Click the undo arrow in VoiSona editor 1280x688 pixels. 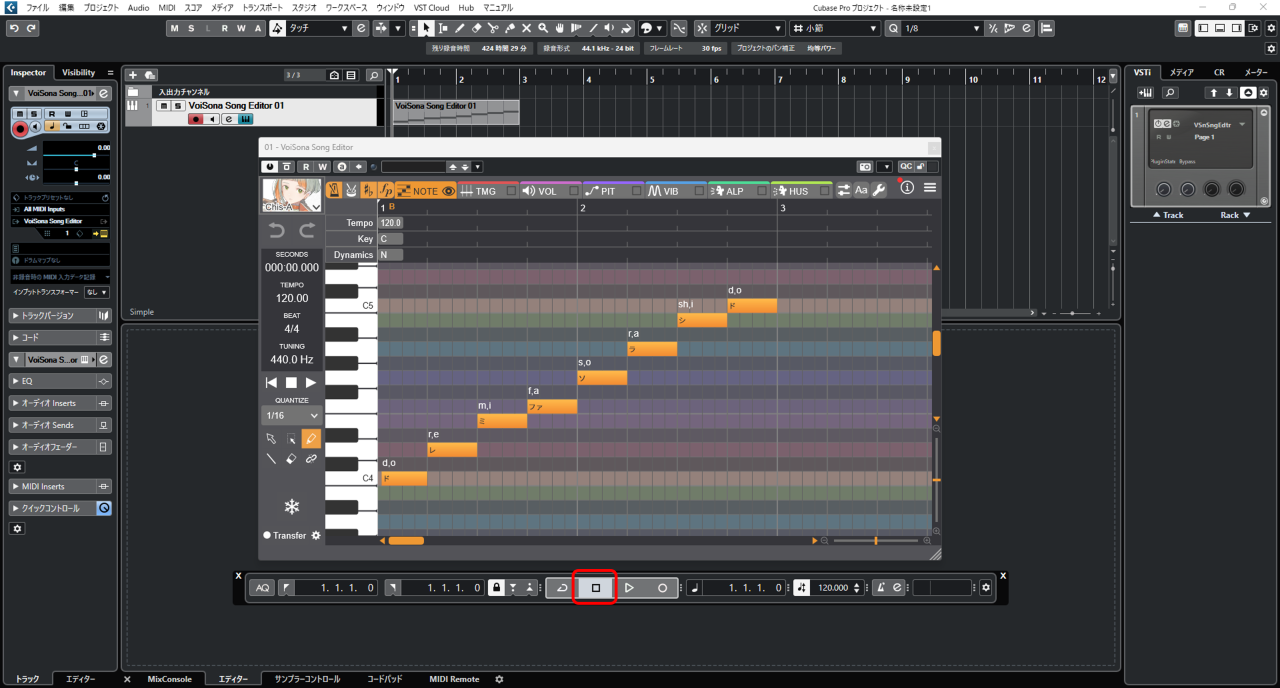click(x=277, y=231)
